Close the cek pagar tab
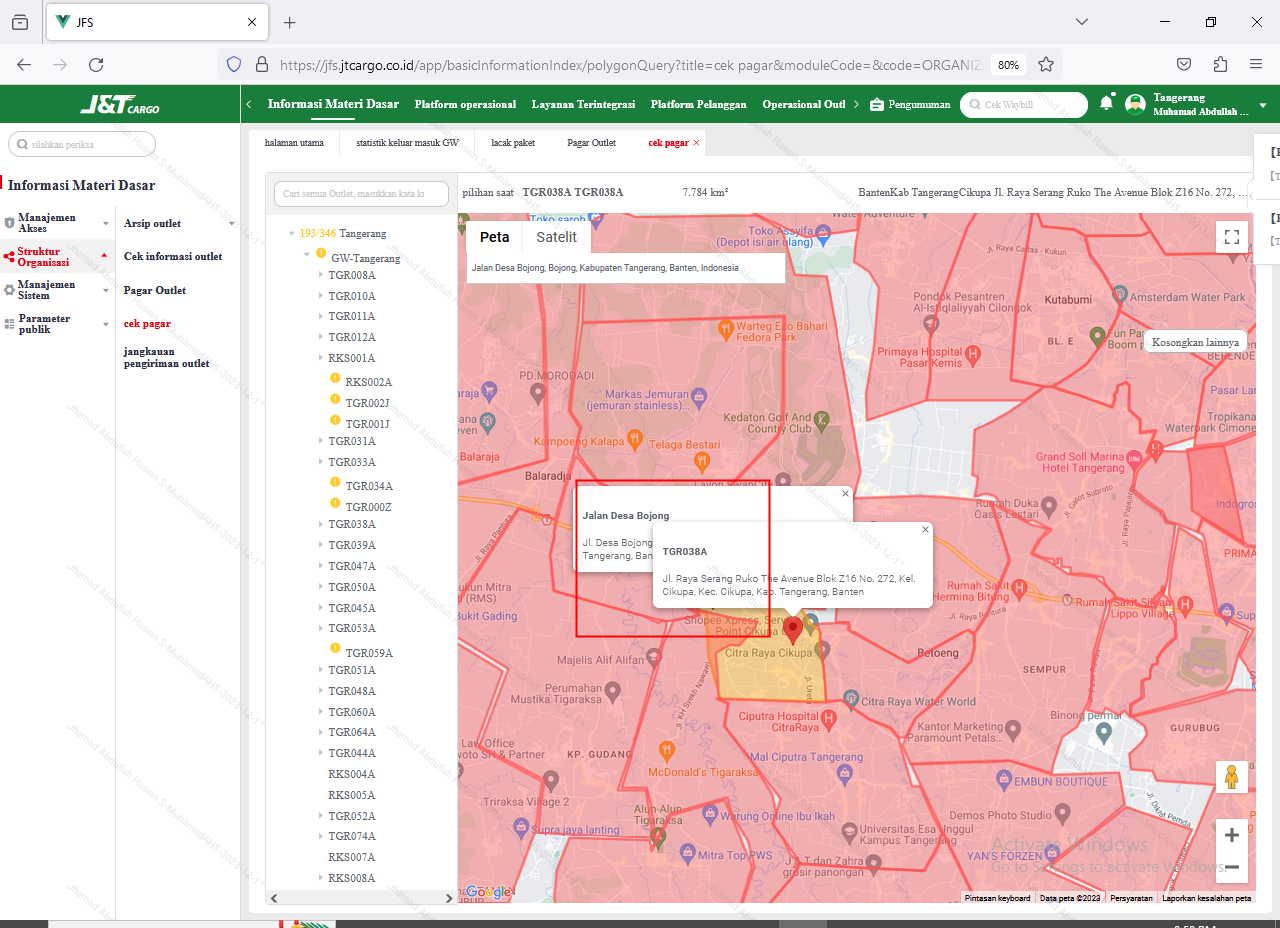The width and height of the screenshot is (1280, 928). (697, 143)
